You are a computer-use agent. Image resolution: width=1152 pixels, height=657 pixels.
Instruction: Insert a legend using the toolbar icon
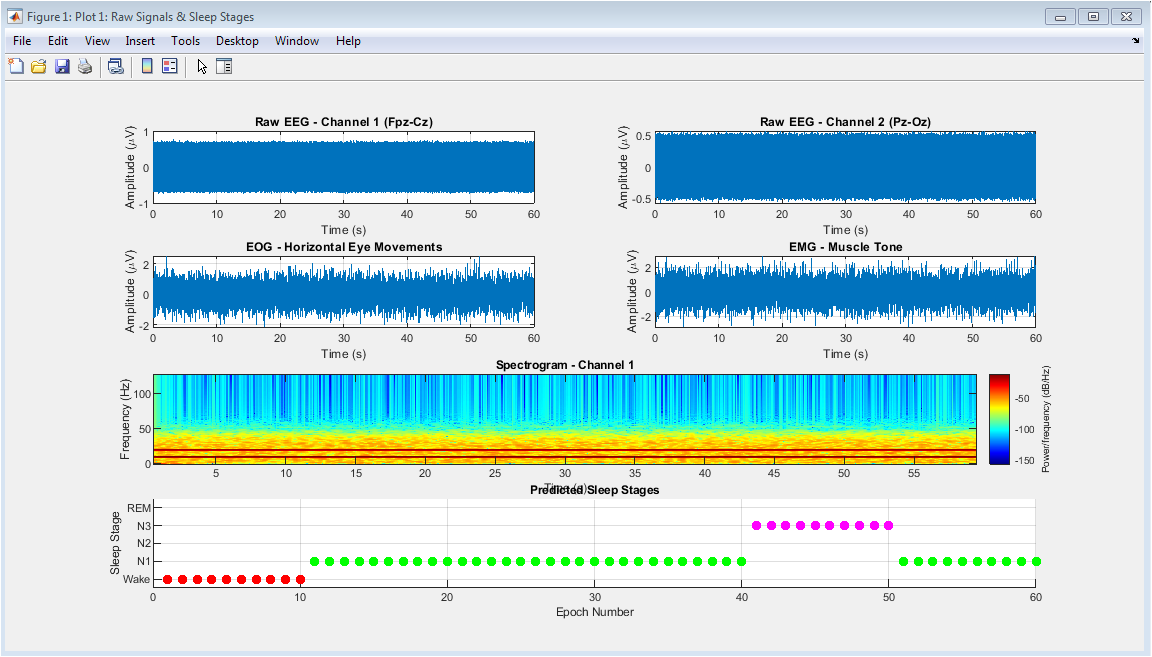(x=169, y=67)
